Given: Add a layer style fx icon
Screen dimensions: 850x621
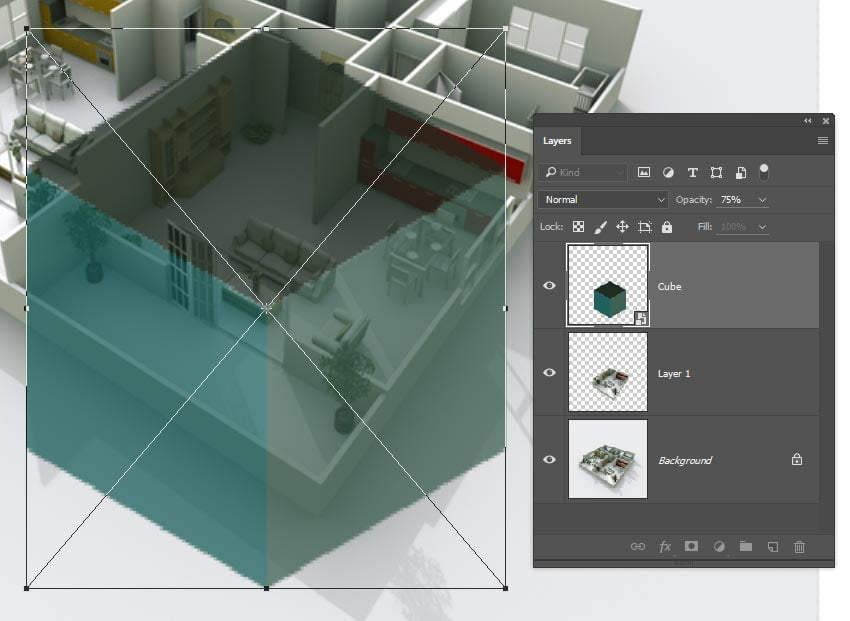Looking at the screenshot, I should pos(665,546).
